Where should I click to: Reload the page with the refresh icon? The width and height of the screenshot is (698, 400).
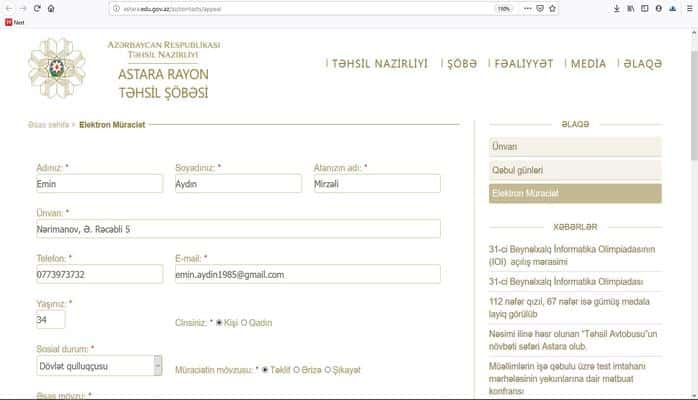tap(37, 8)
